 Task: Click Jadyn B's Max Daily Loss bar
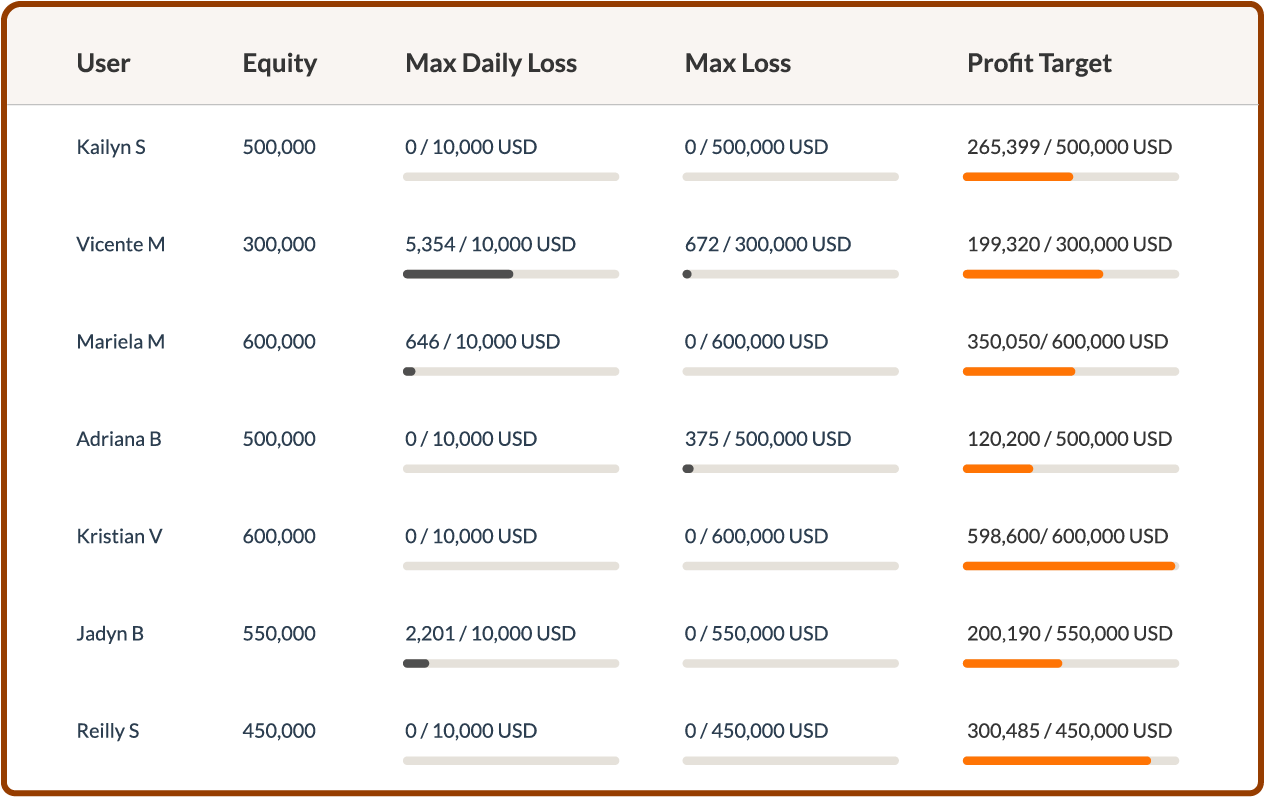tap(511, 663)
